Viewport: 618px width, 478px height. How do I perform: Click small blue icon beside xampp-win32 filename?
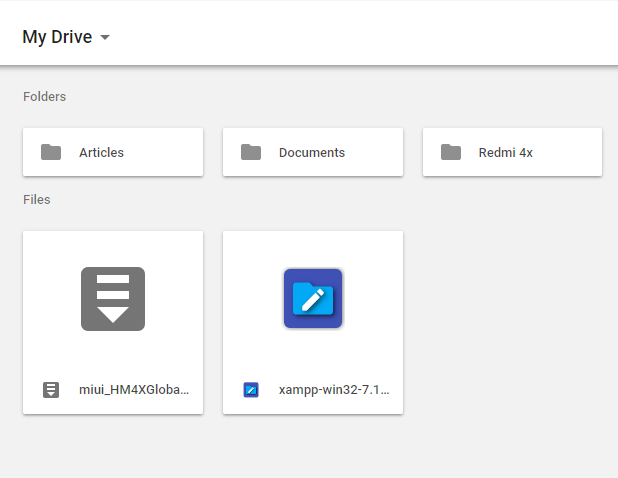(251, 390)
